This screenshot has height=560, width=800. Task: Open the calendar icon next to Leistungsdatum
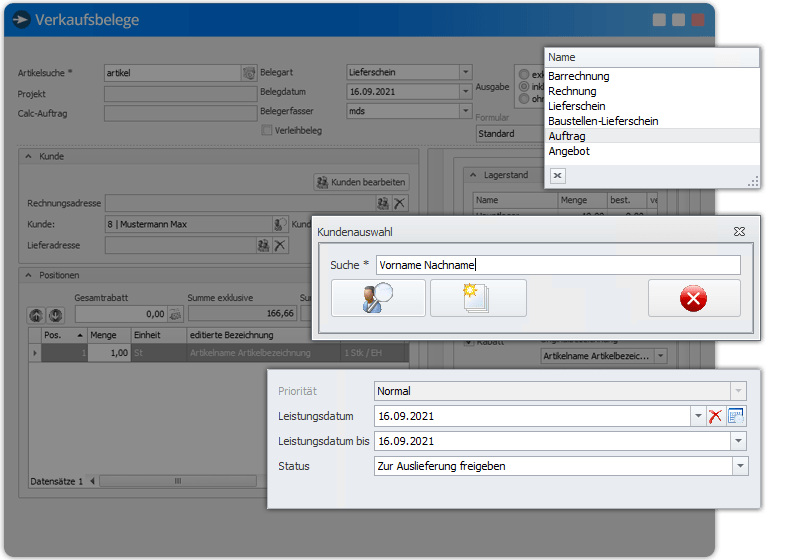[x=736, y=416]
